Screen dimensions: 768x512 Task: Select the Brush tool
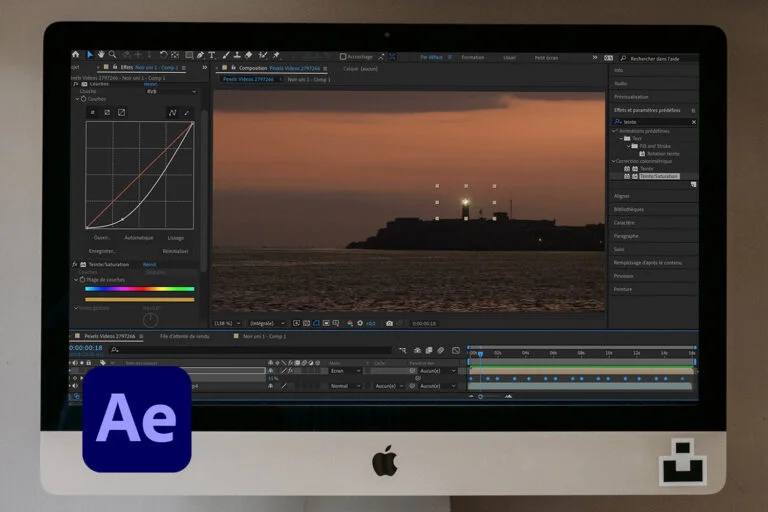(225, 55)
